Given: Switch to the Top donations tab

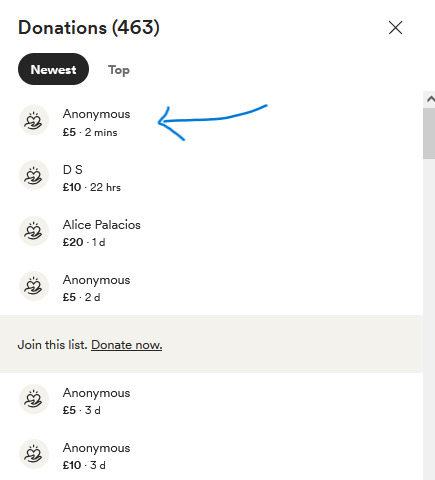Looking at the screenshot, I should (x=119, y=70).
